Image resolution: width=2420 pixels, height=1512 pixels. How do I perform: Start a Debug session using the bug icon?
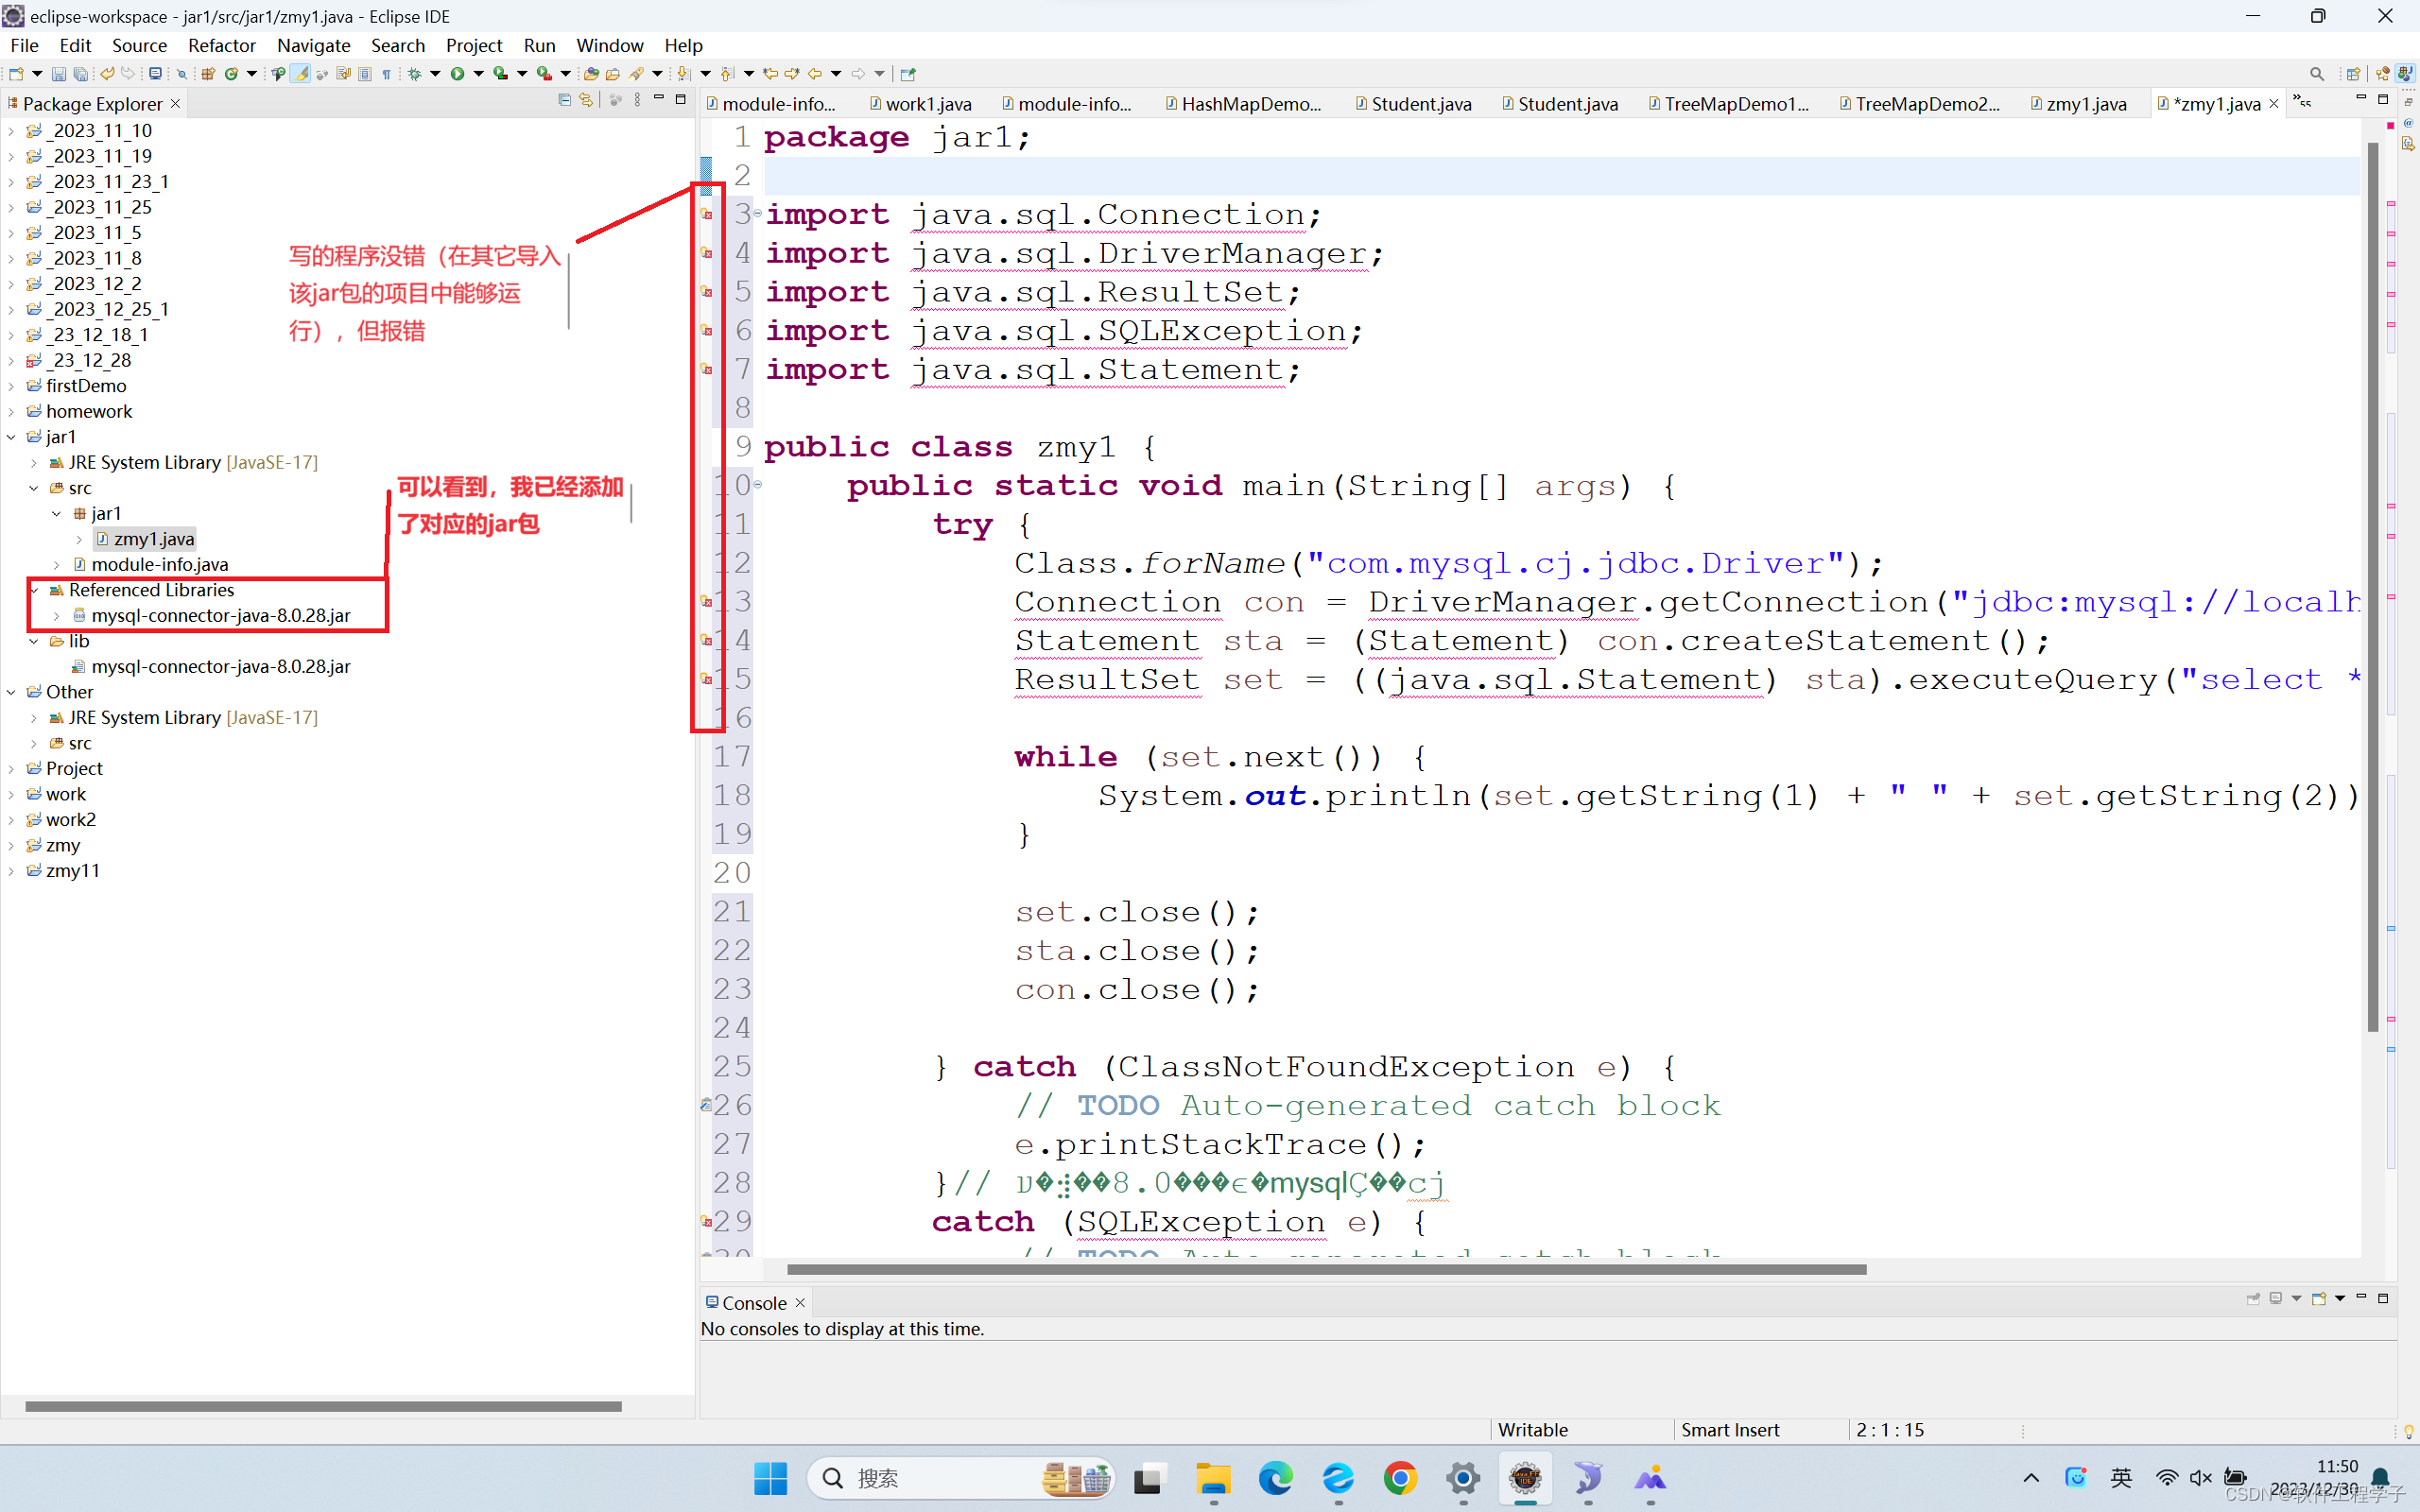point(417,73)
